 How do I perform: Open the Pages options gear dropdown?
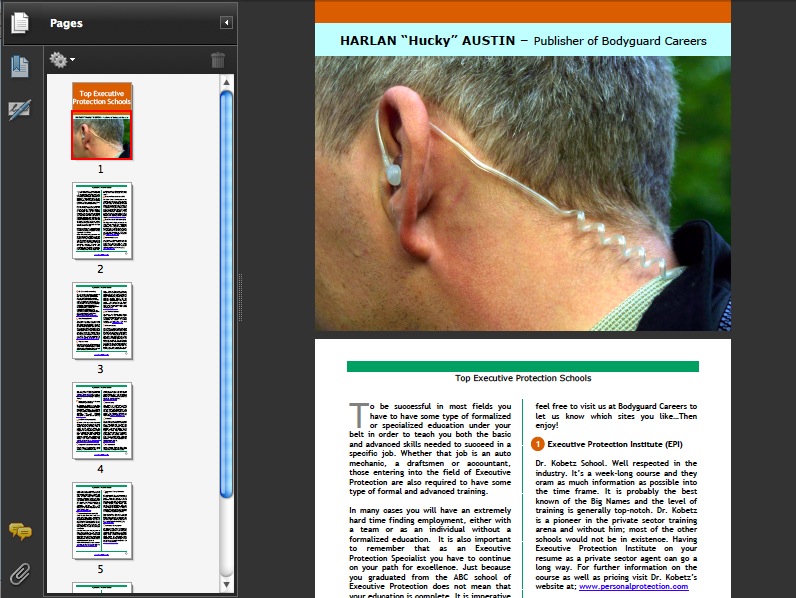(62, 60)
